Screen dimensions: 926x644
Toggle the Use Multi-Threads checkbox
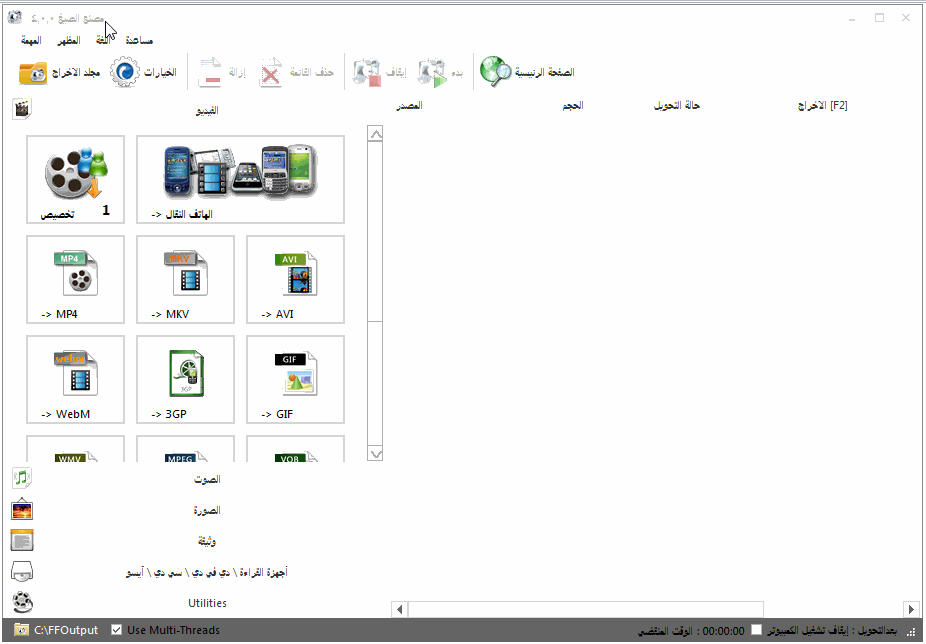coord(117,630)
